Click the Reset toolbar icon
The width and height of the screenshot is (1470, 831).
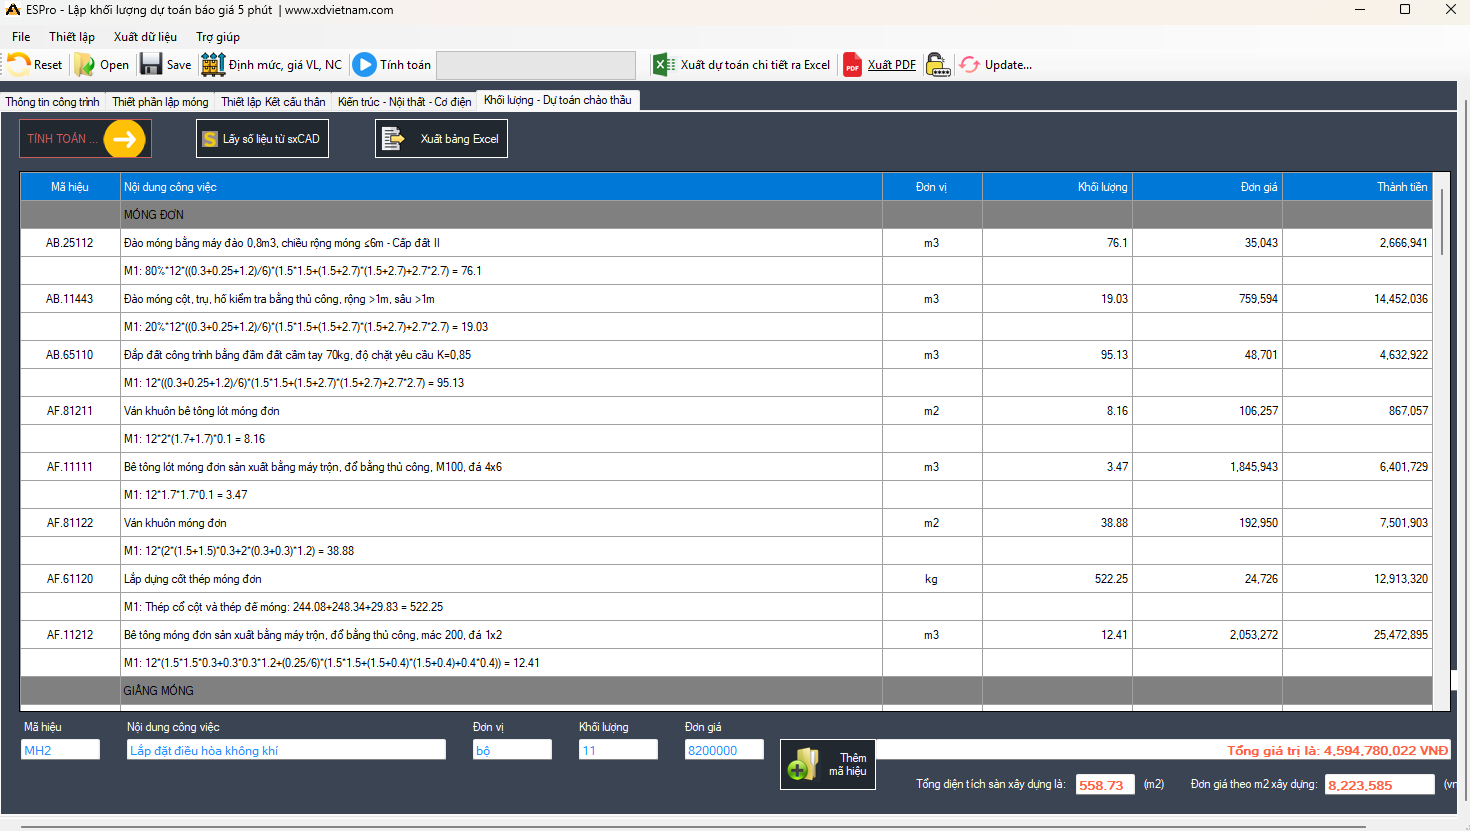tap(19, 65)
